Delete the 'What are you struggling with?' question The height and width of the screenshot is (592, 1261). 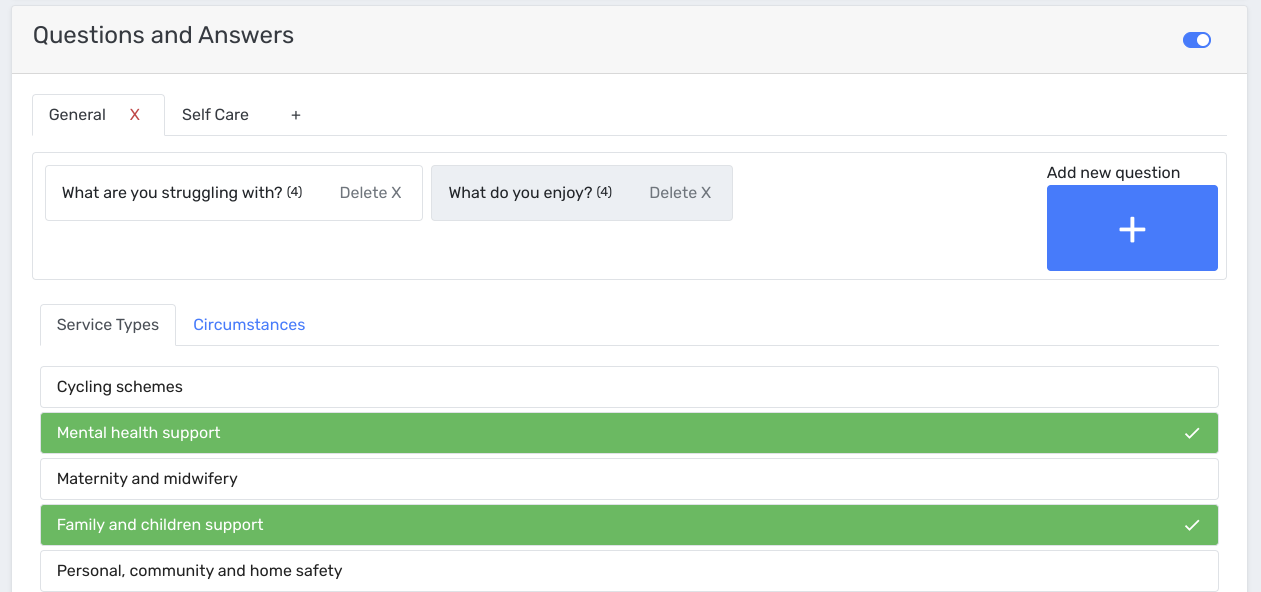tap(370, 193)
